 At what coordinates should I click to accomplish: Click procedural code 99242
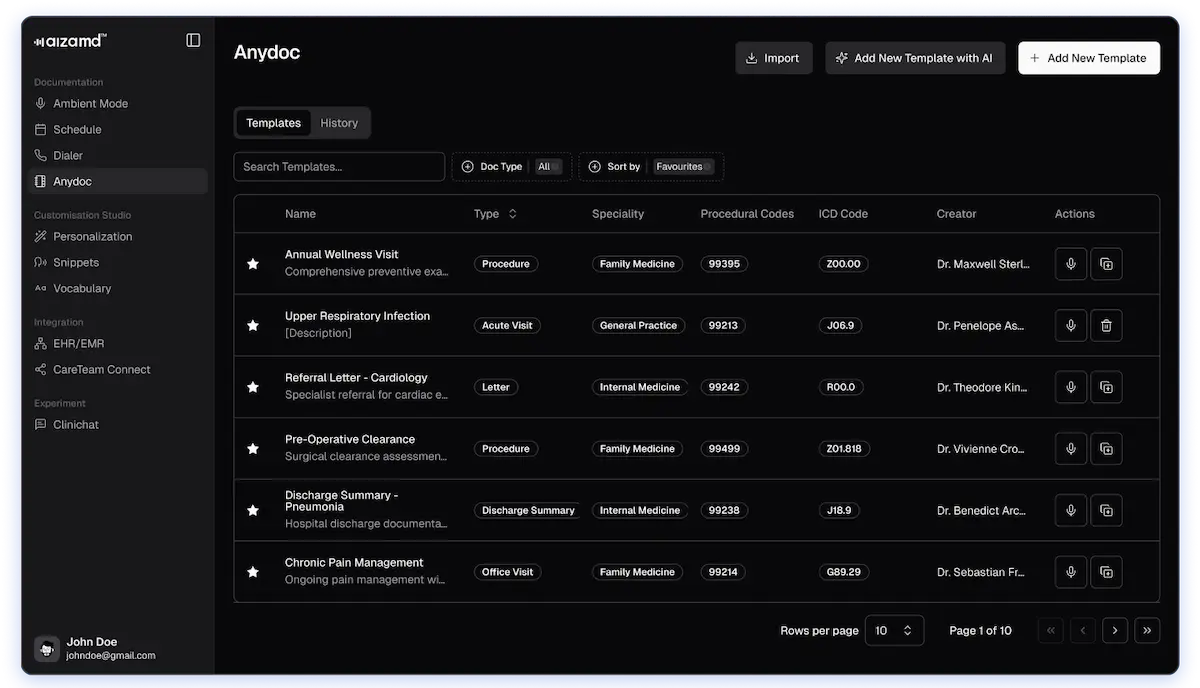point(724,387)
